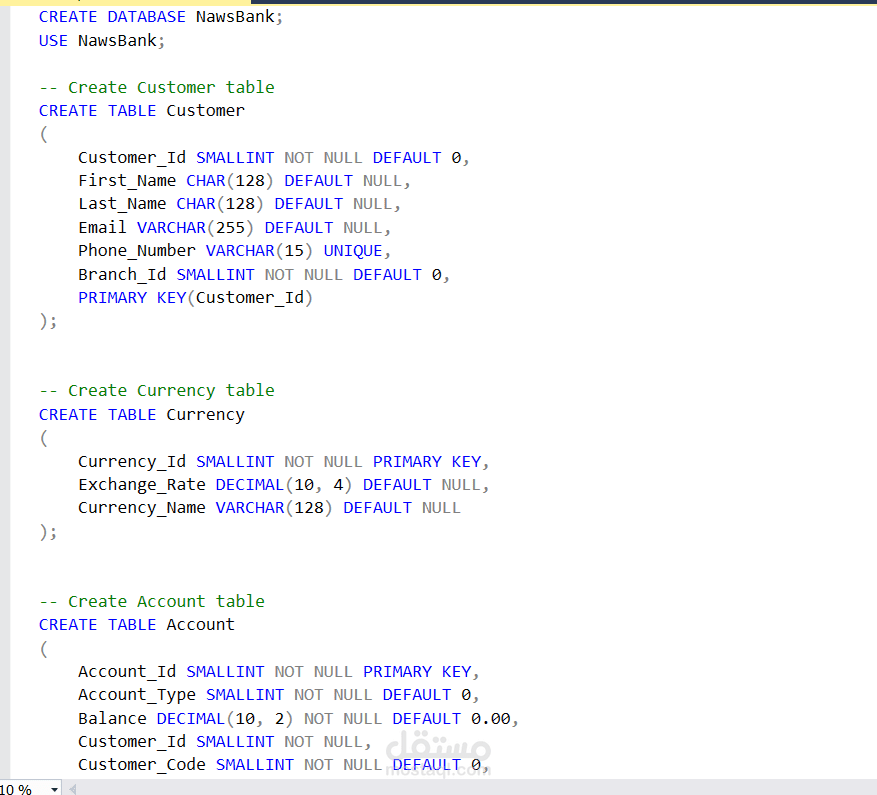Open the editor zoom level dropdown arrow
This screenshot has width=877, height=795.
54,789
